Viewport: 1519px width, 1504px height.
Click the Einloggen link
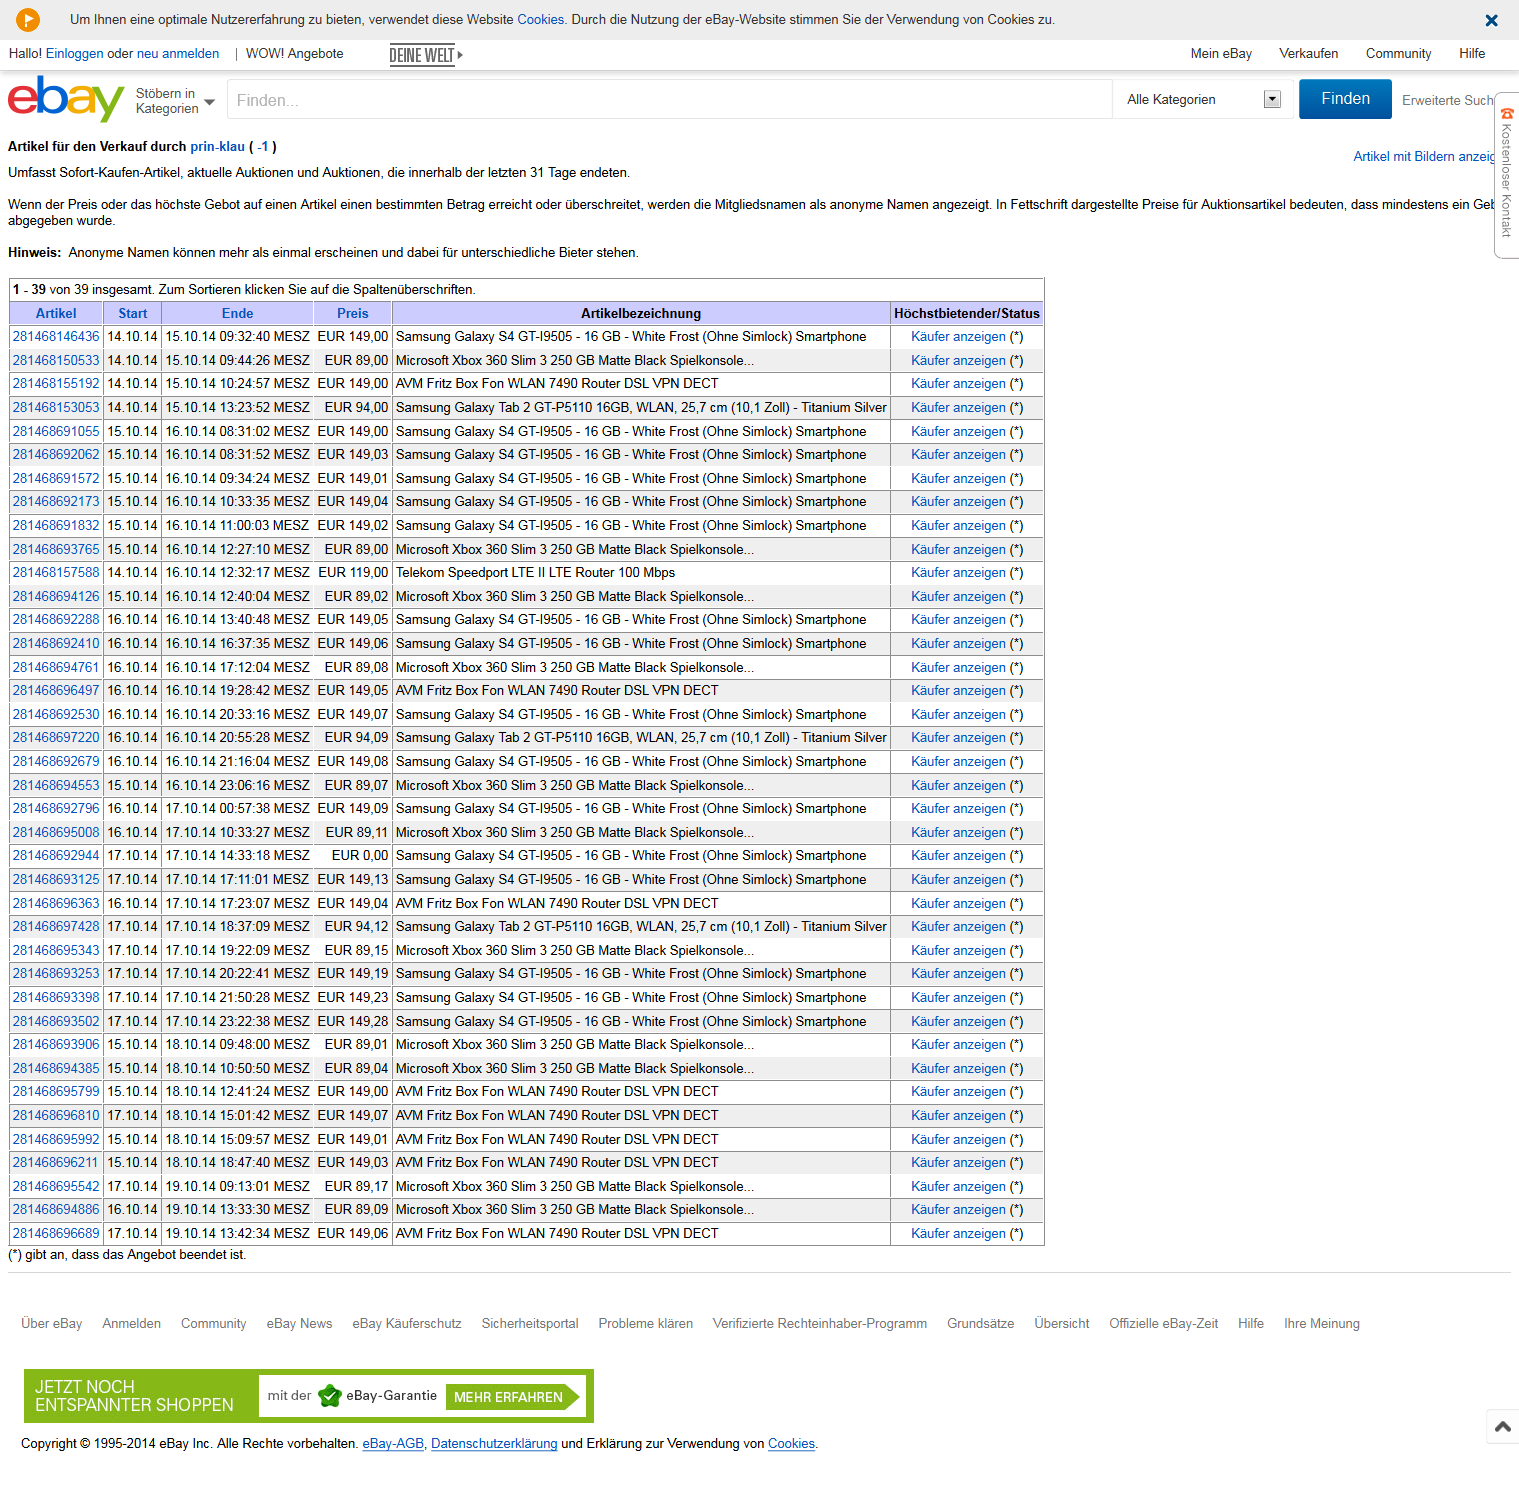point(75,54)
